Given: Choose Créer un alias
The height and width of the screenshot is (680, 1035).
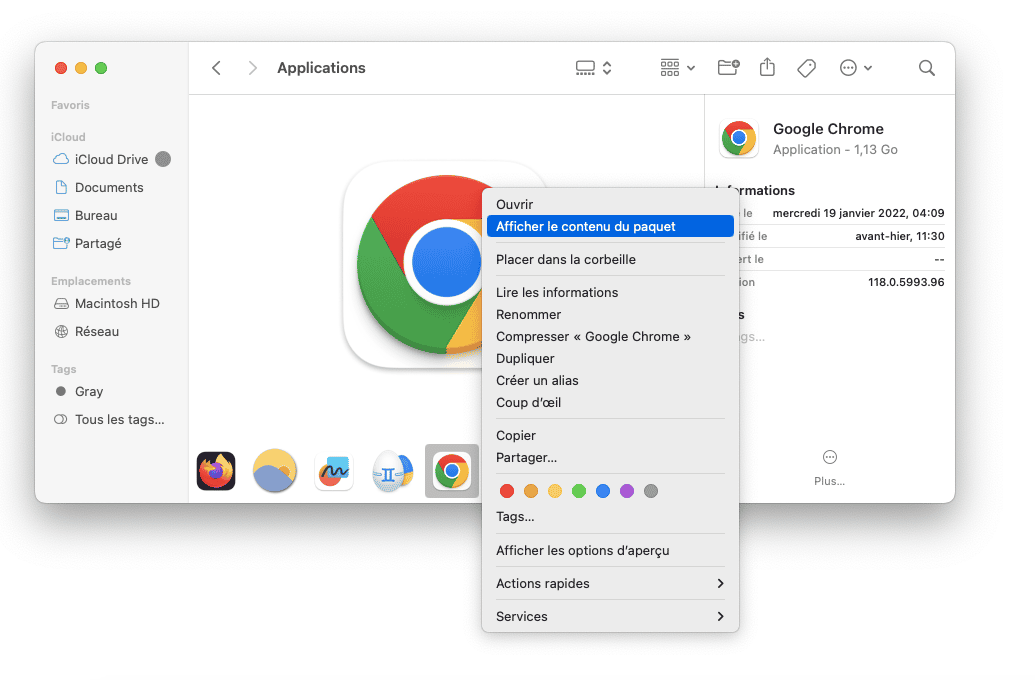Looking at the screenshot, I should point(611,381).
